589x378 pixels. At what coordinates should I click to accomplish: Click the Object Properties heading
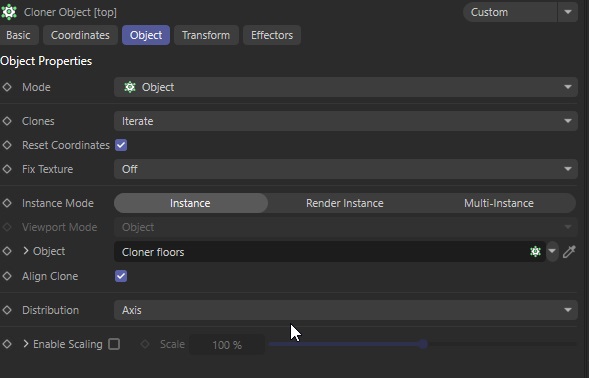(46, 61)
